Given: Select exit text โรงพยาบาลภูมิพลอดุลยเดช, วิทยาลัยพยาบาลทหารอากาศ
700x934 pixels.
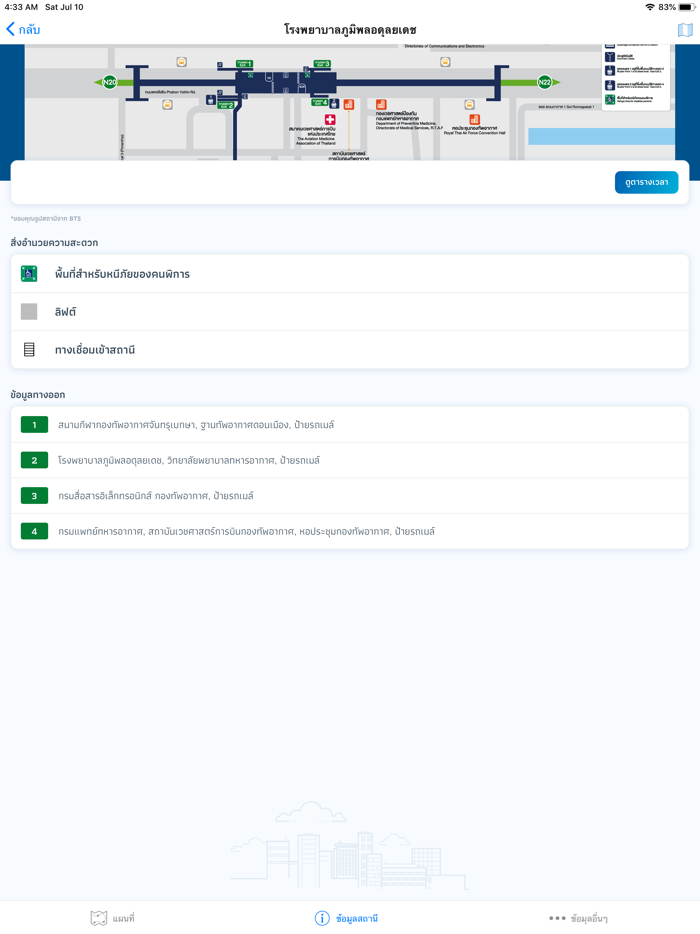Looking at the screenshot, I should pyautogui.click(x=166, y=460).
